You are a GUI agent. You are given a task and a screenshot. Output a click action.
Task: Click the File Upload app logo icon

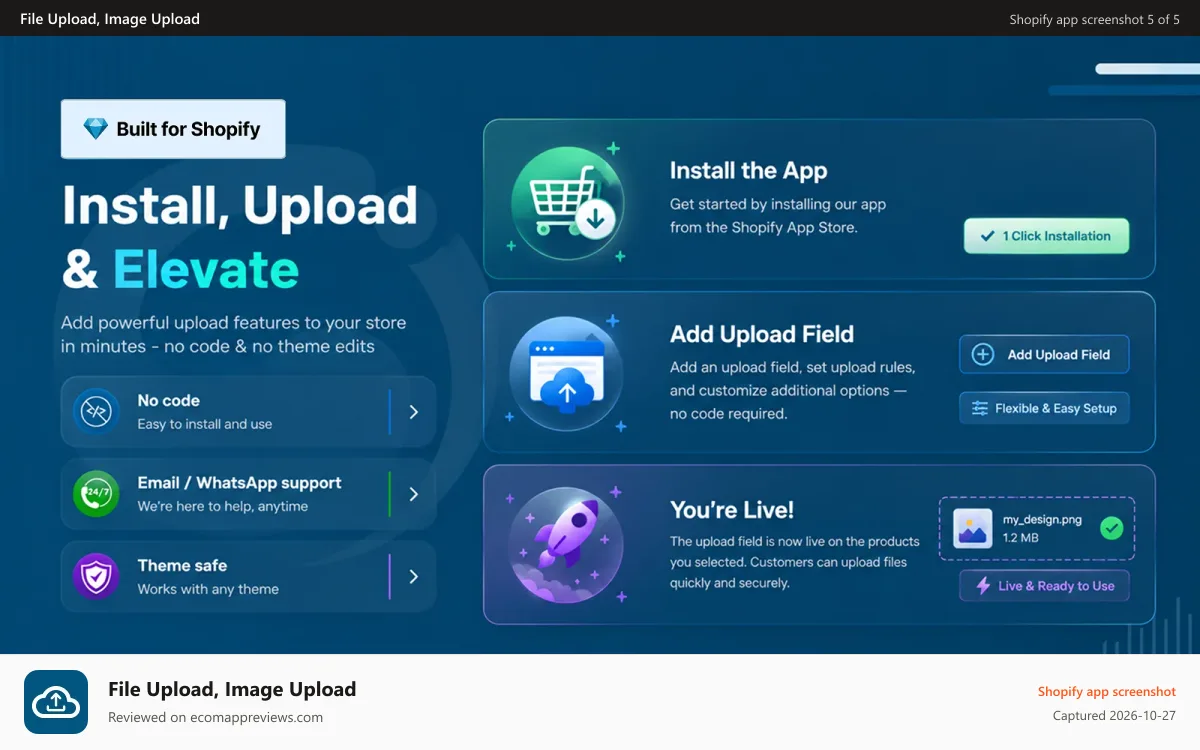56,702
